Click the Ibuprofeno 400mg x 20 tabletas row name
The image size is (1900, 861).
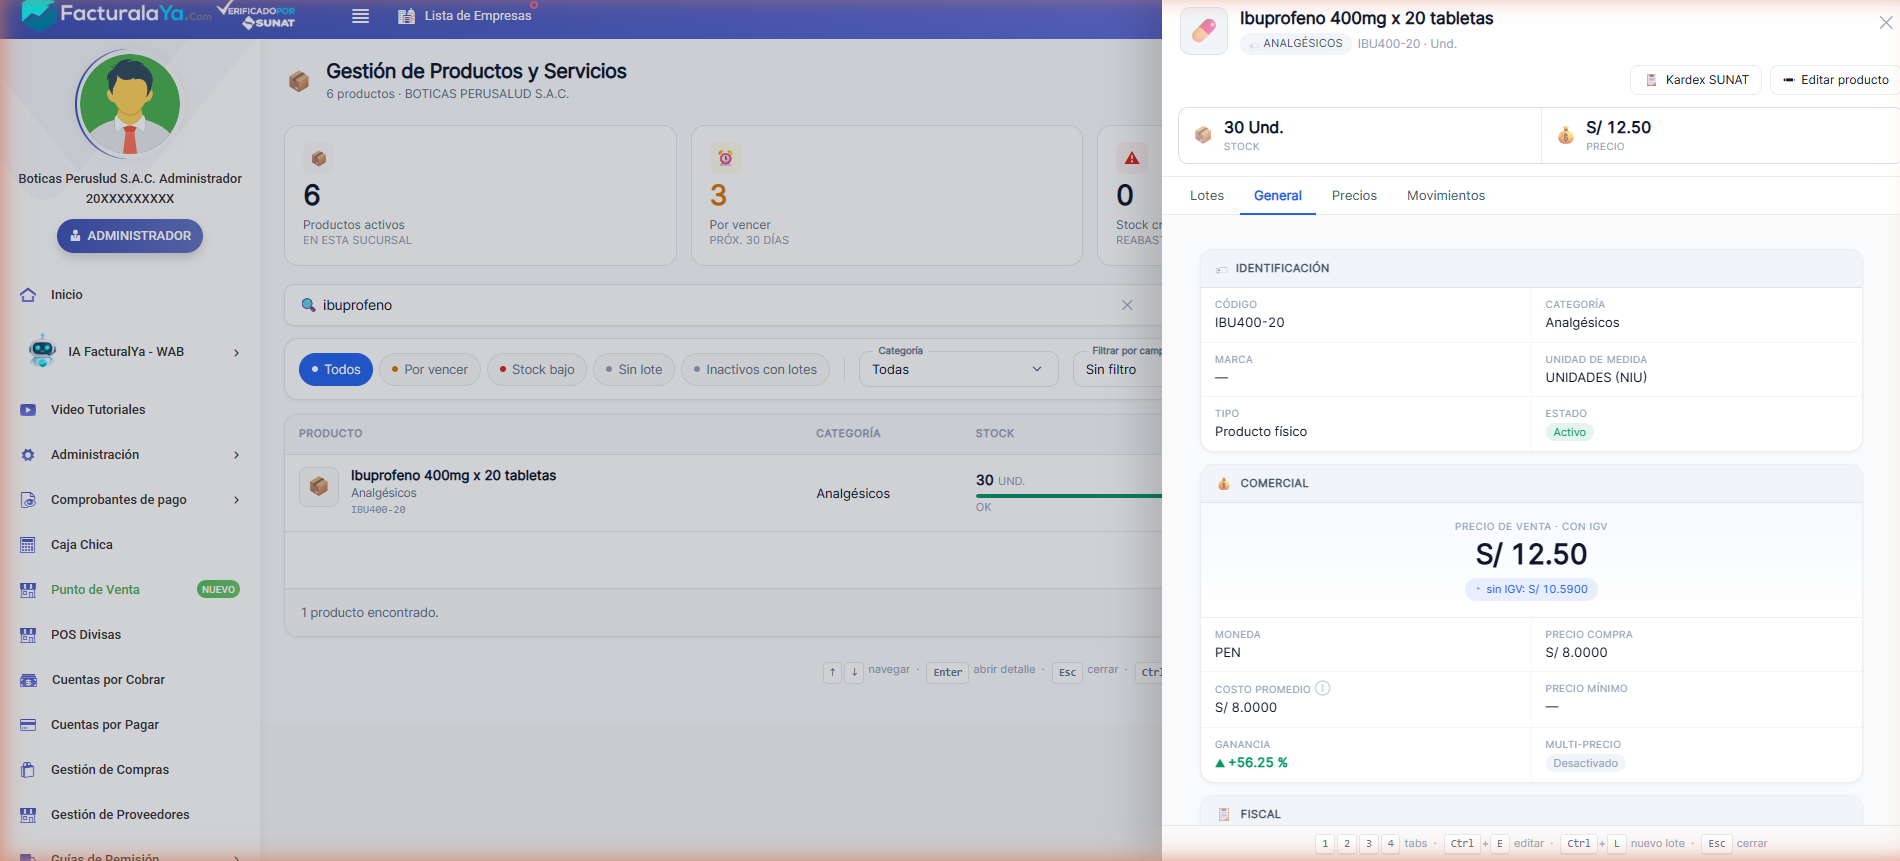tap(453, 475)
